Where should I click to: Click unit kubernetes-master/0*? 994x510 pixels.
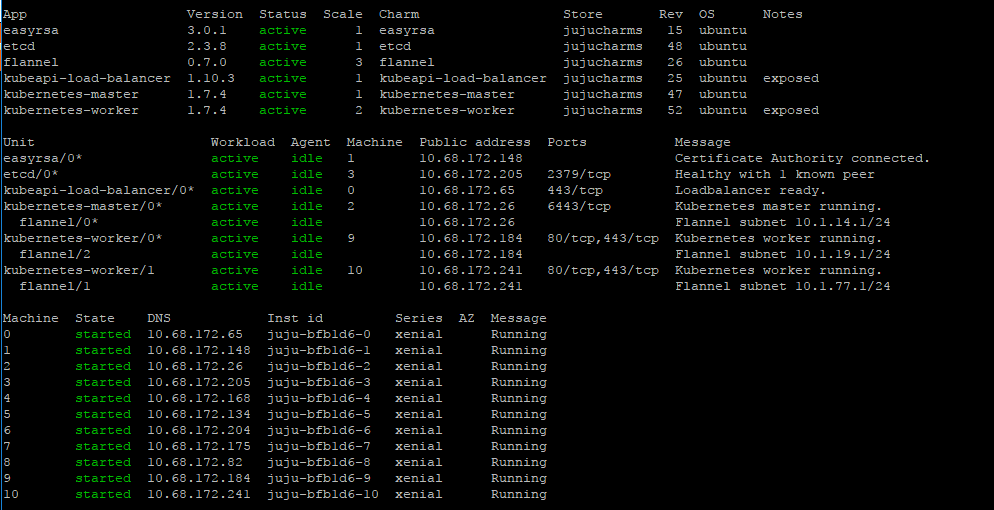click(x=83, y=206)
